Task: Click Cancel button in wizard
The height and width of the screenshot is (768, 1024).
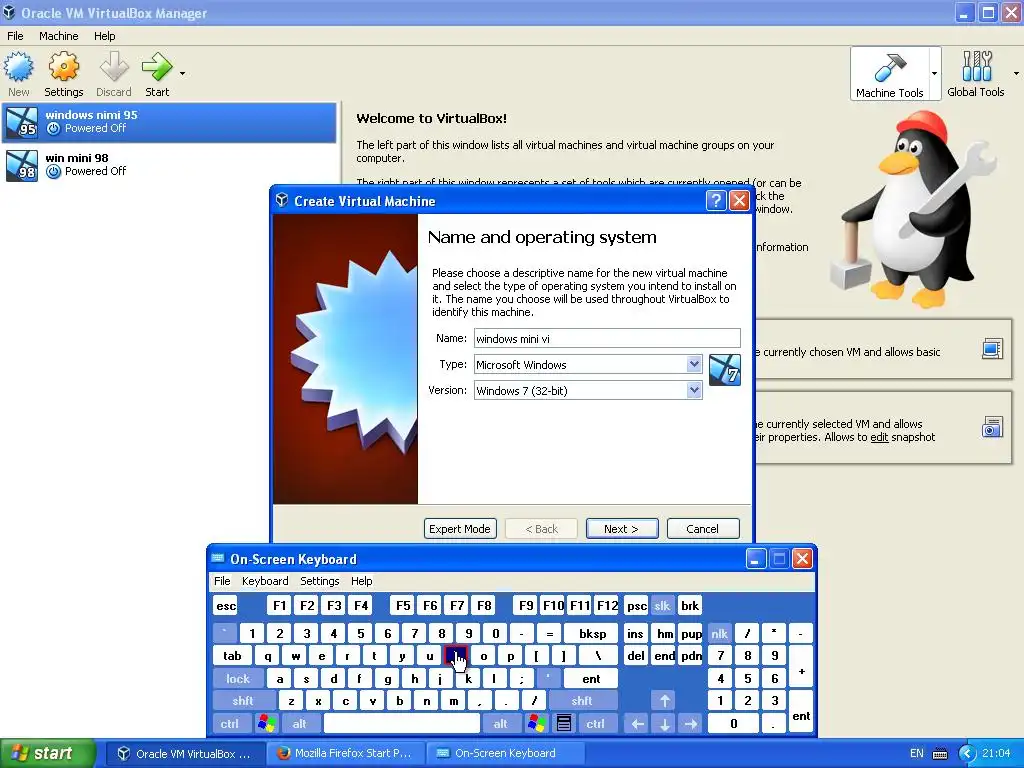Action: point(703,528)
